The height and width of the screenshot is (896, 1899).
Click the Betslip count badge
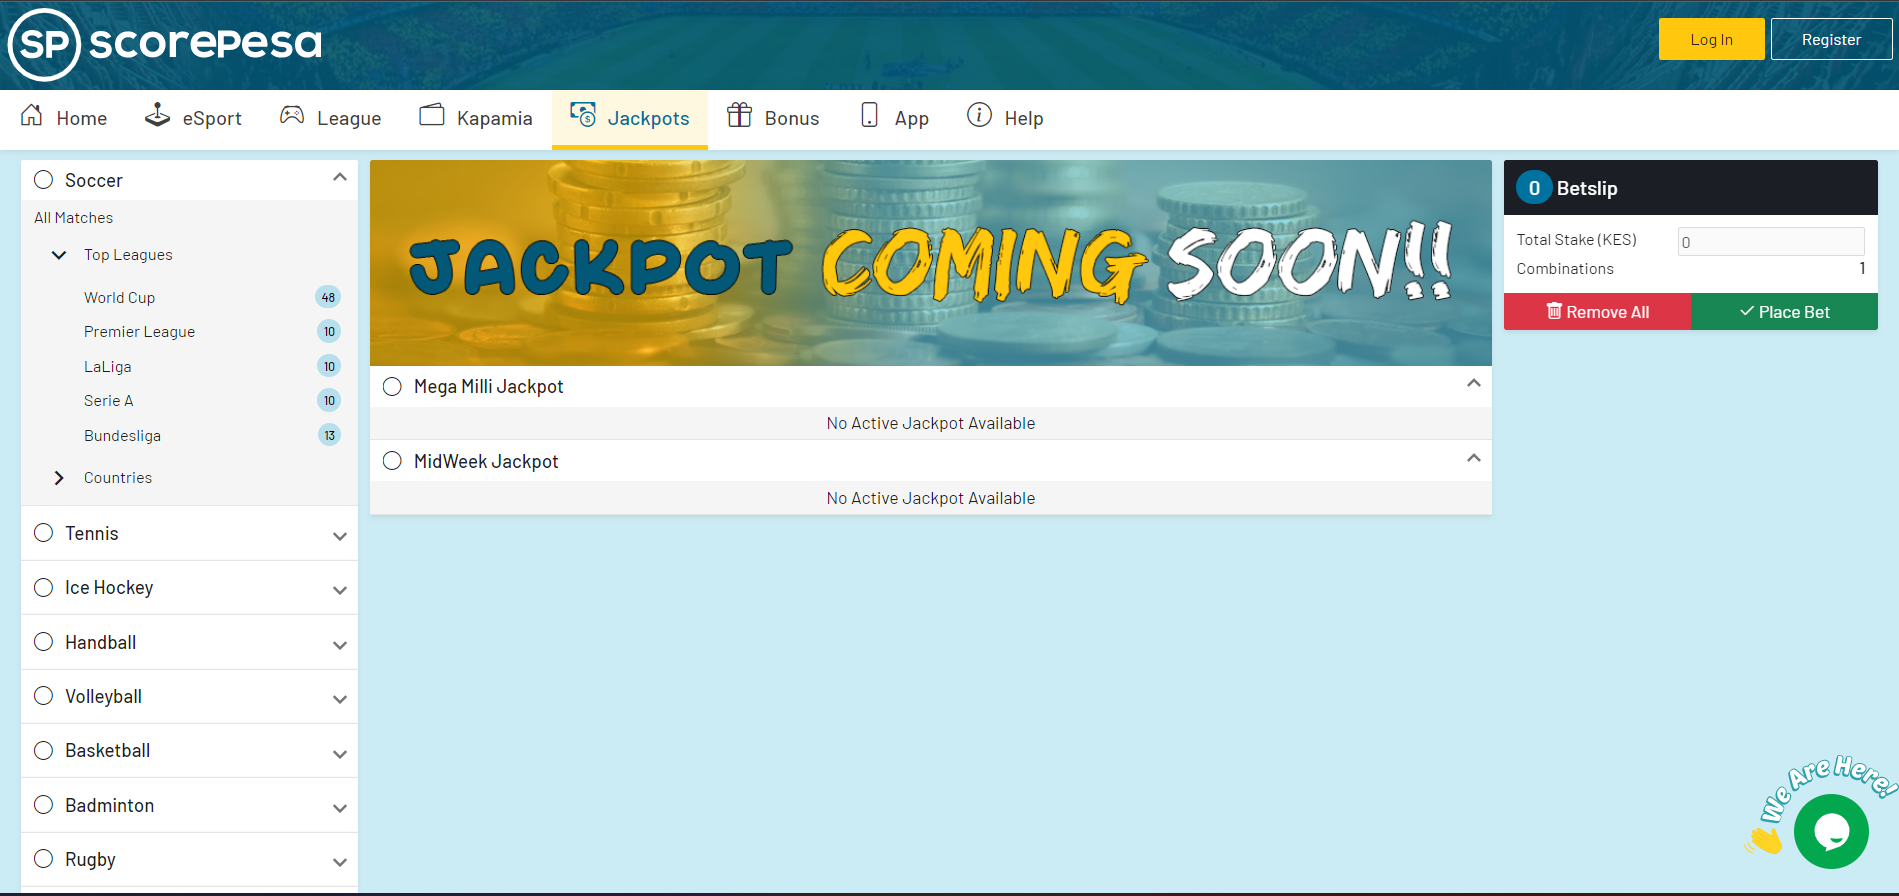(1534, 188)
